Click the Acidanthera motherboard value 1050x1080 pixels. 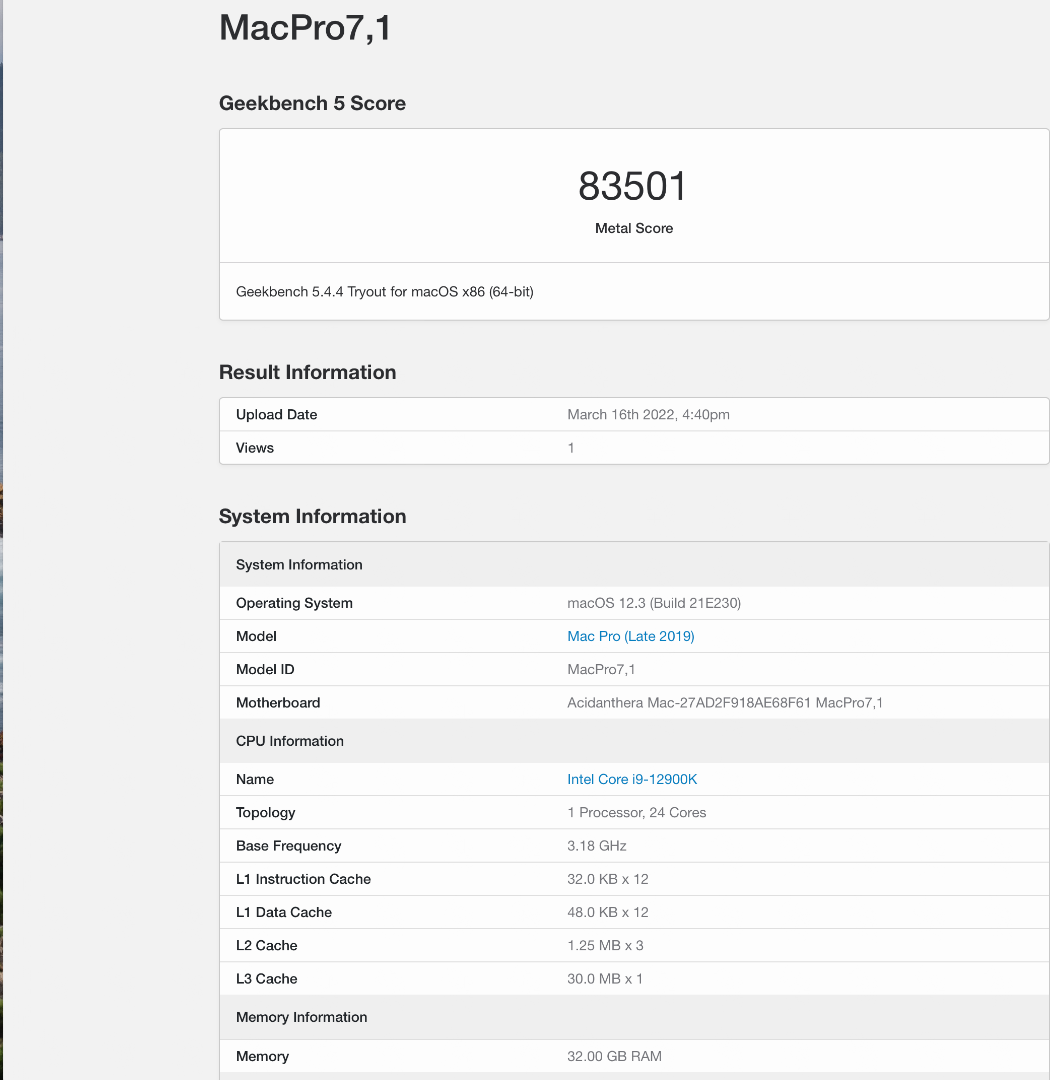coord(724,703)
